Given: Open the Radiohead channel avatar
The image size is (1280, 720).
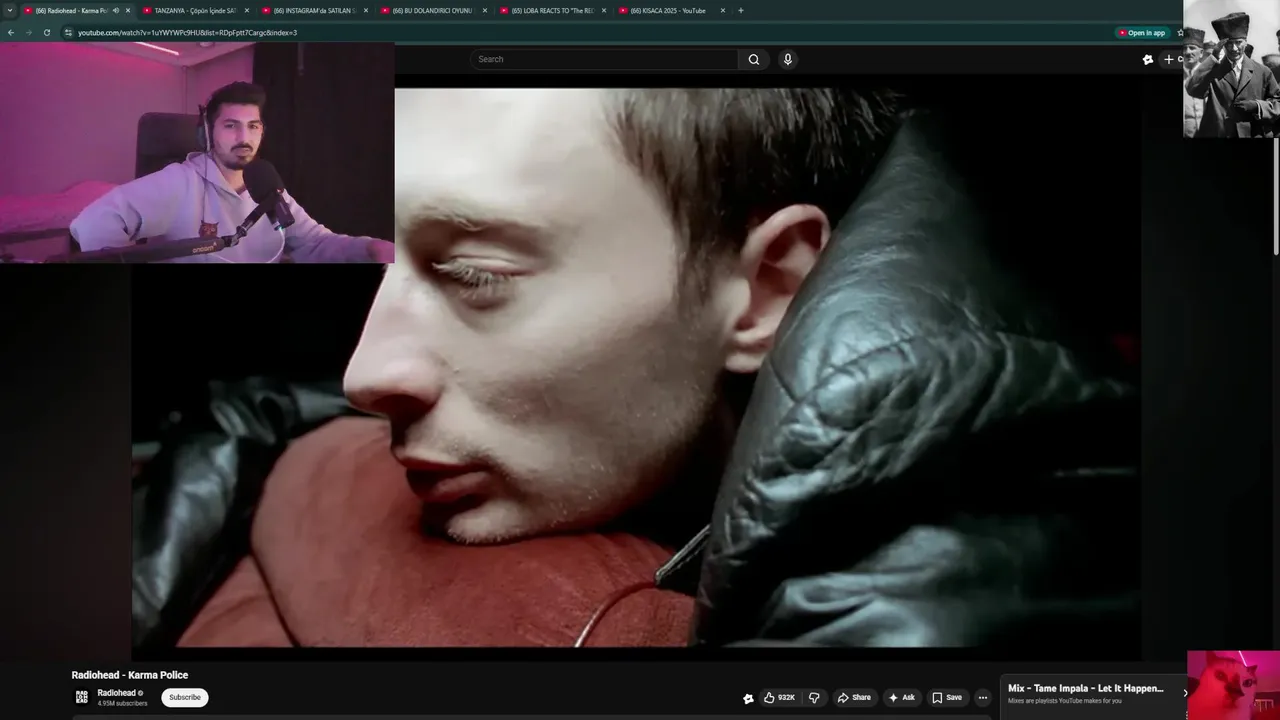Looking at the screenshot, I should coord(82,697).
